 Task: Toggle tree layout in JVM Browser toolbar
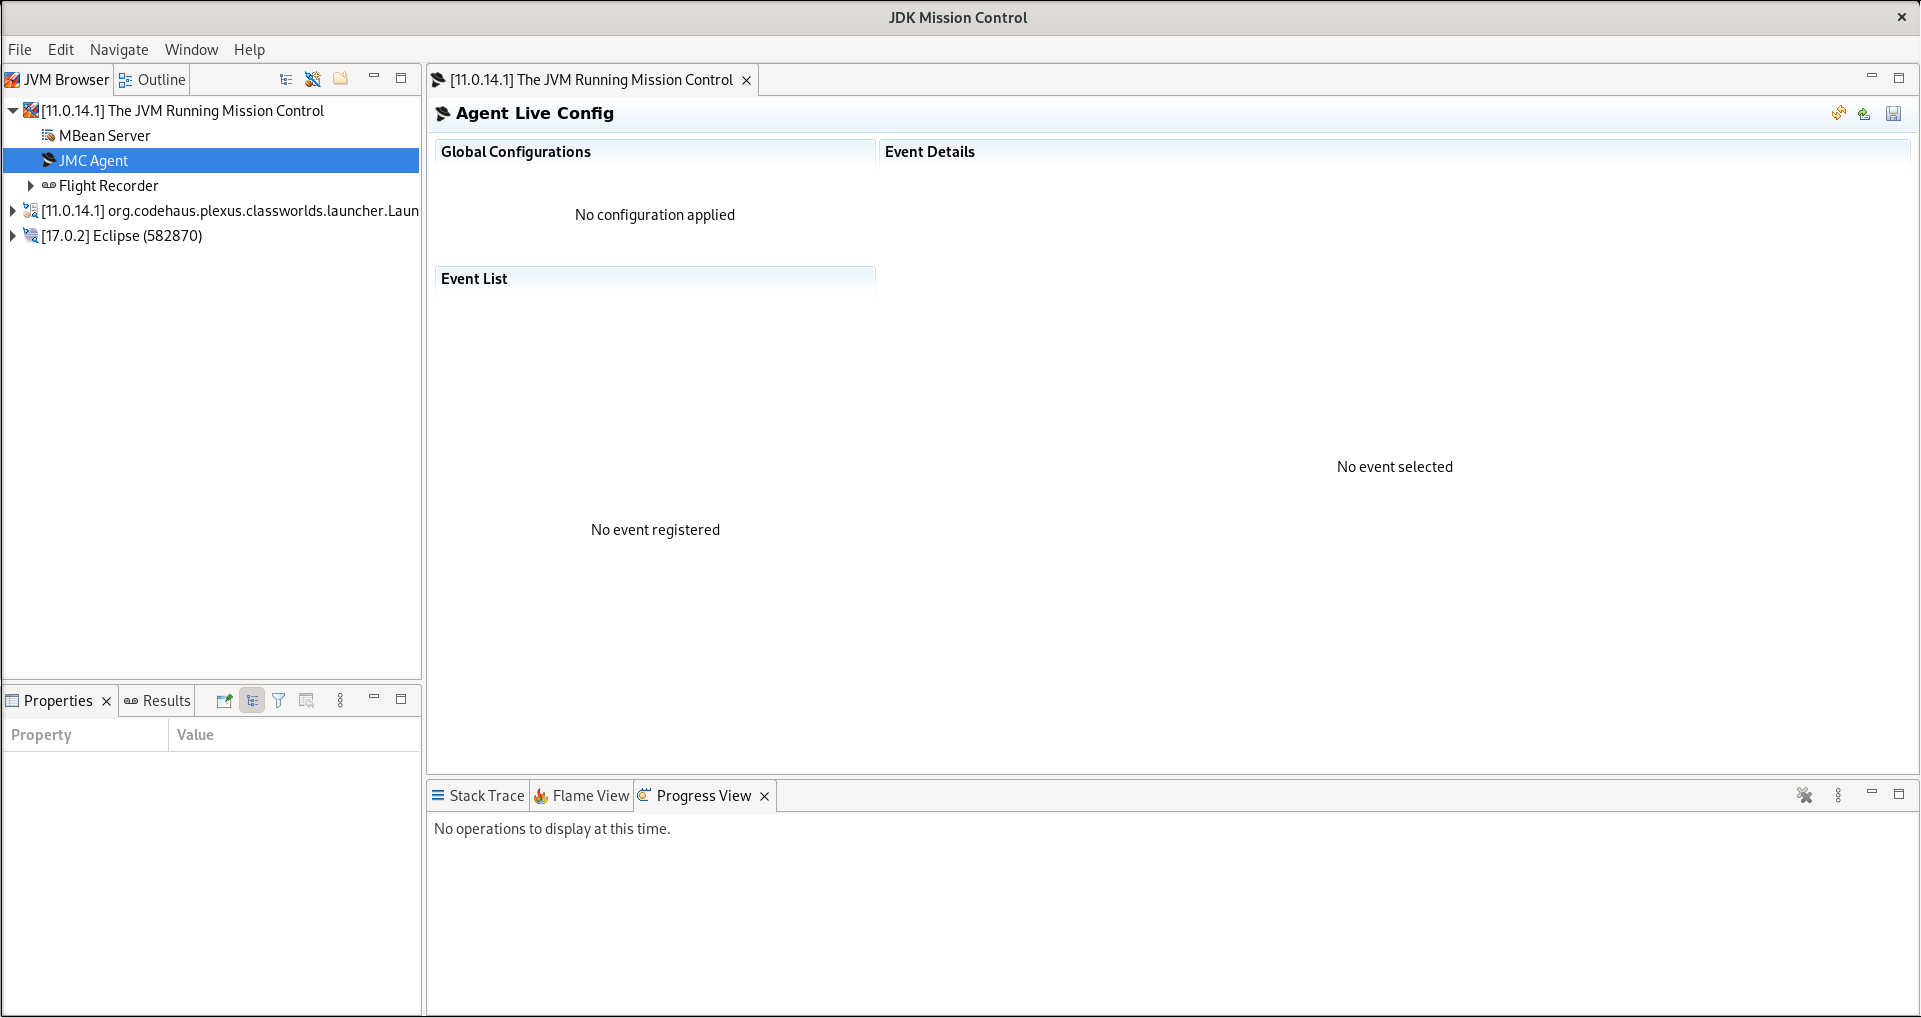coord(286,79)
